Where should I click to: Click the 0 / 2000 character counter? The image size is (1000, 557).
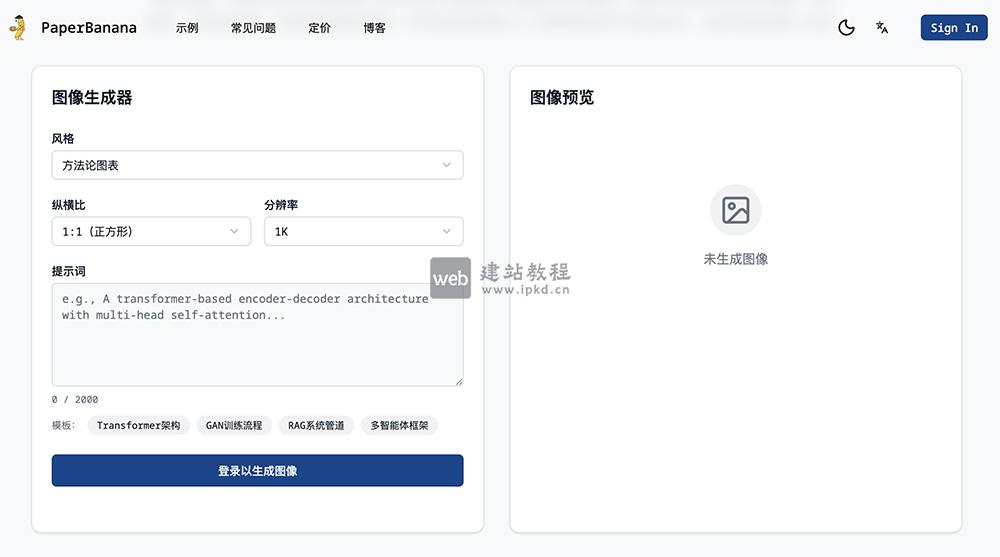click(x=75, y=399)
